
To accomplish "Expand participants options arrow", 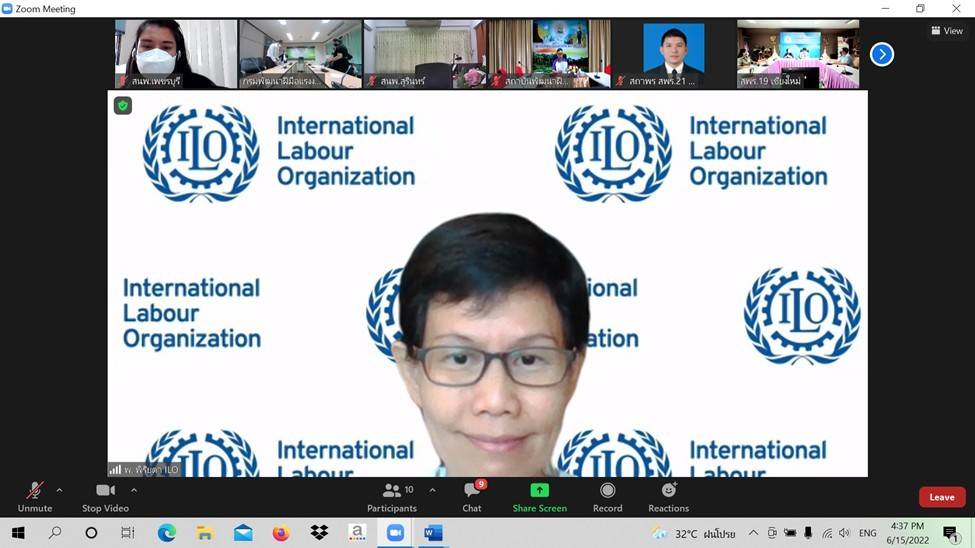I will (432, 490).
